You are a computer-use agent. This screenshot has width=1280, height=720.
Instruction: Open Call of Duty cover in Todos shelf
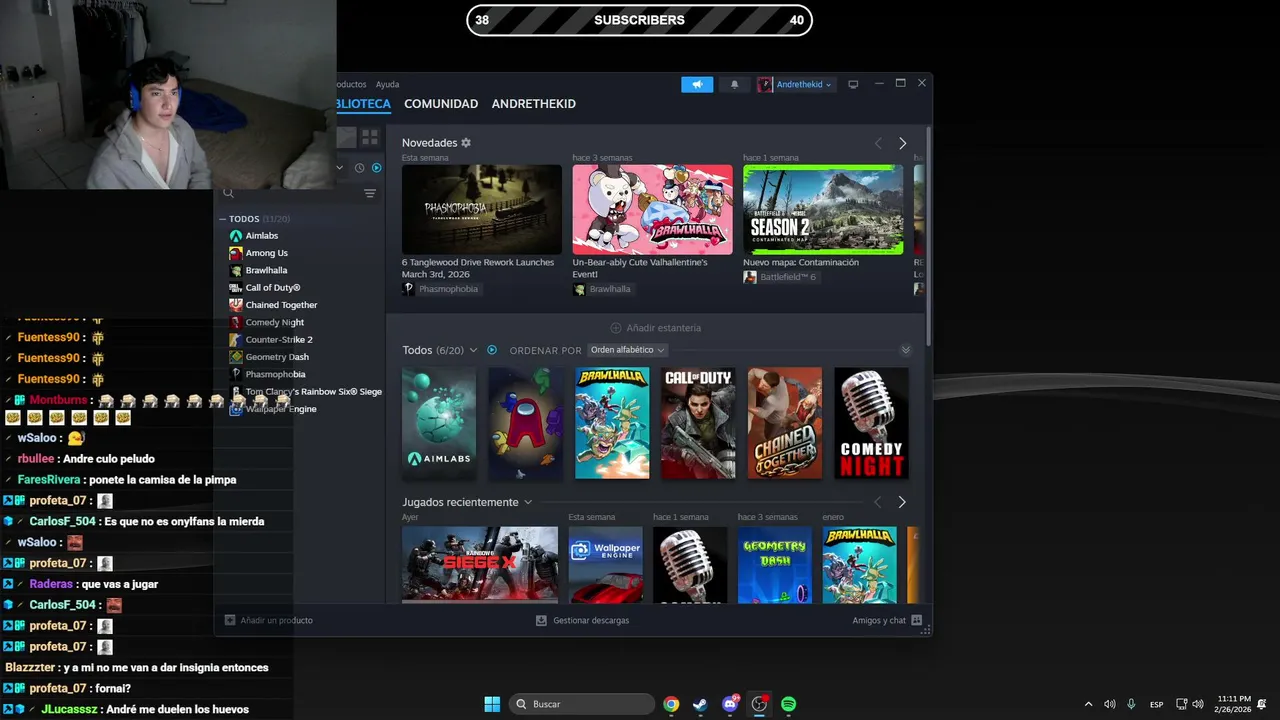(x=698, y=423)
